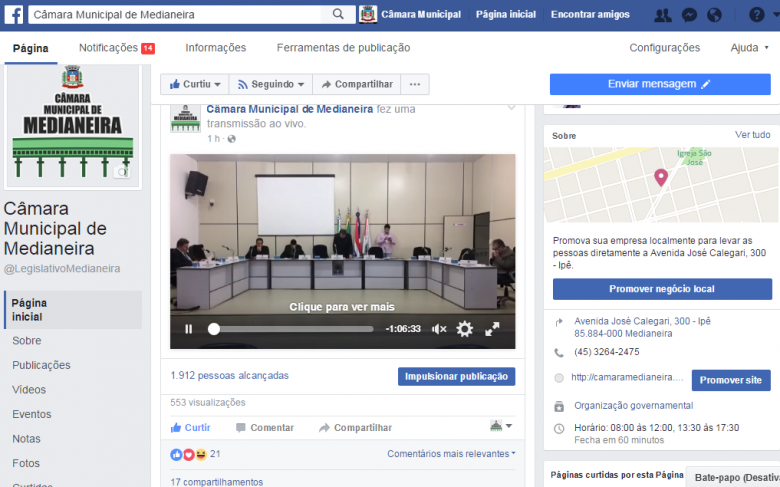Click the Promover negócio local button
780x487 pixels.
click(x=662, y=289)
